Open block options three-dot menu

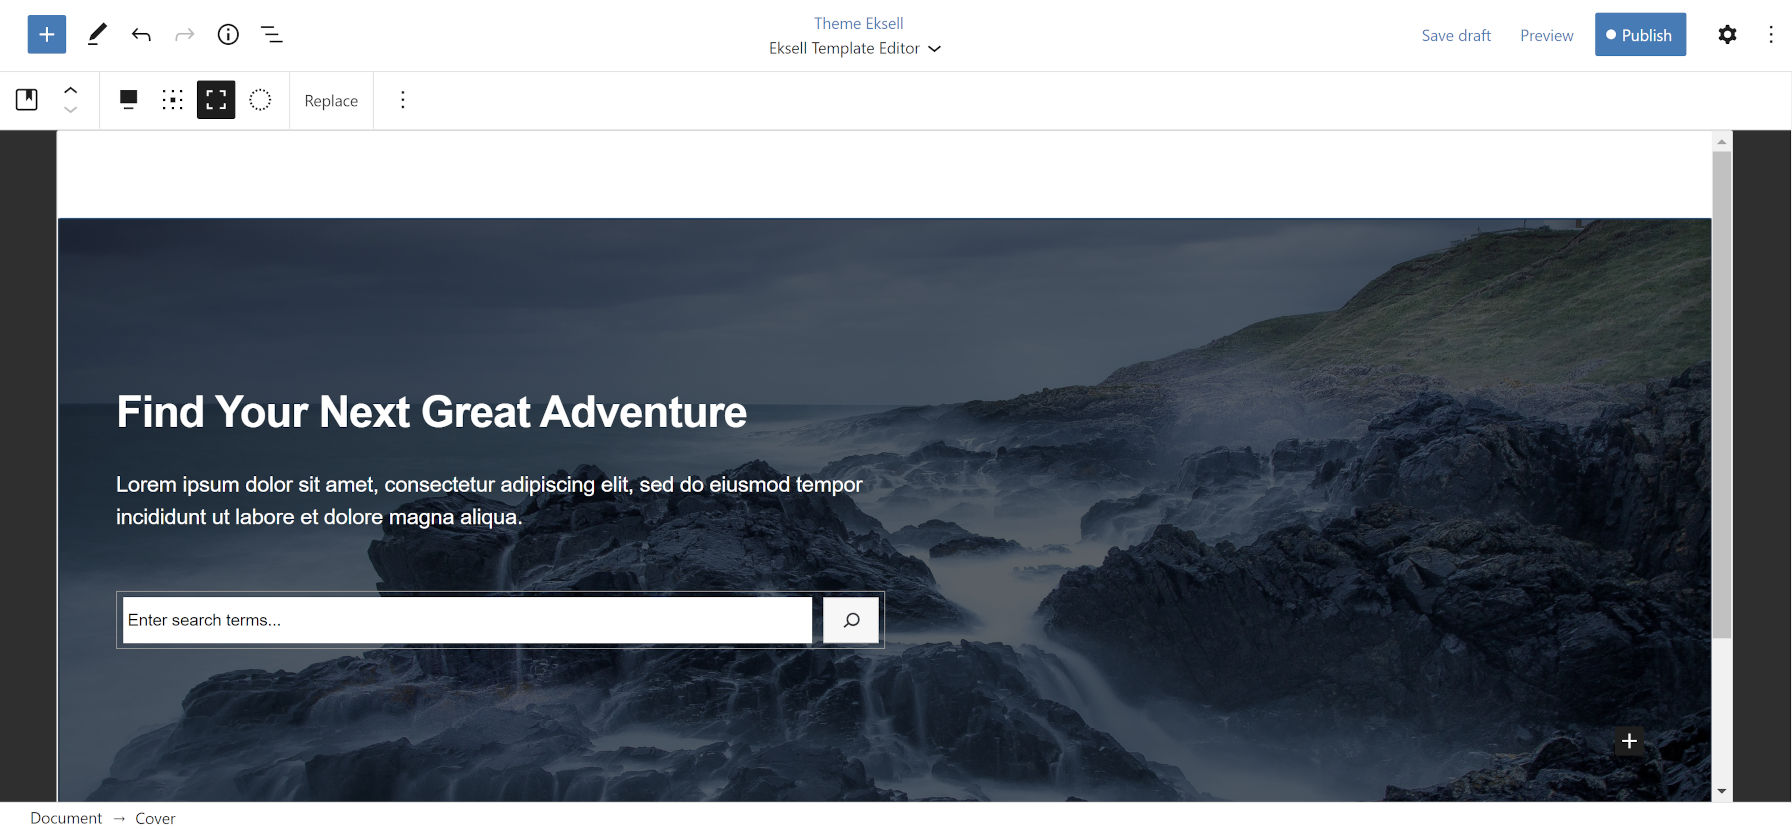point(403,100)
